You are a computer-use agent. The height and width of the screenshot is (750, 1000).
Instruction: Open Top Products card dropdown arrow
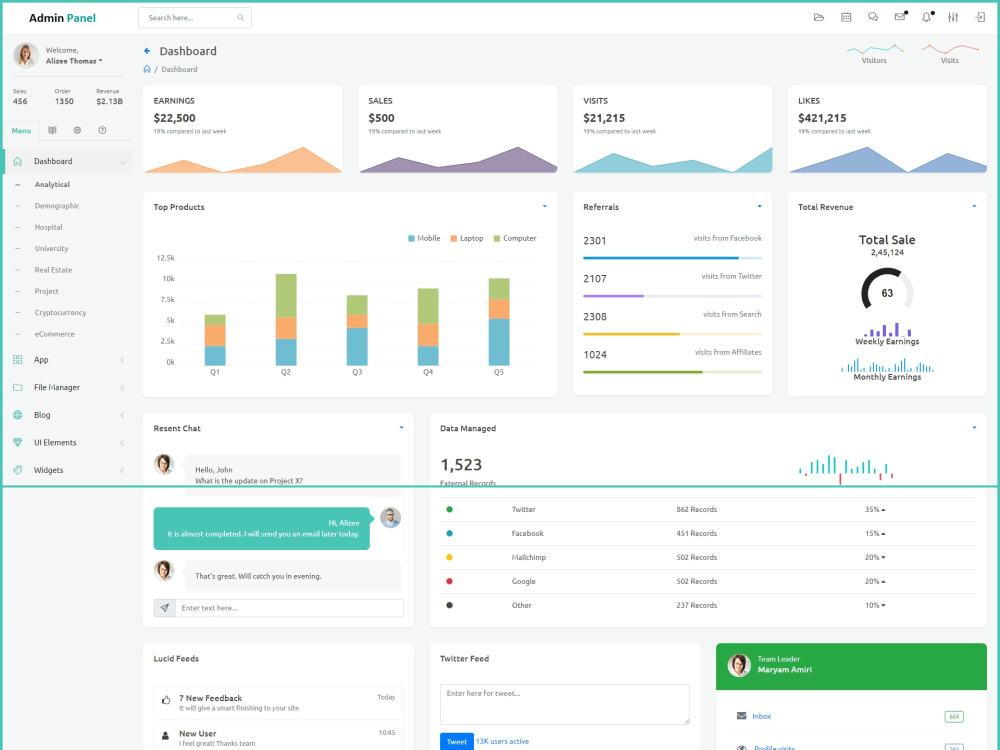tap(545, 206)
